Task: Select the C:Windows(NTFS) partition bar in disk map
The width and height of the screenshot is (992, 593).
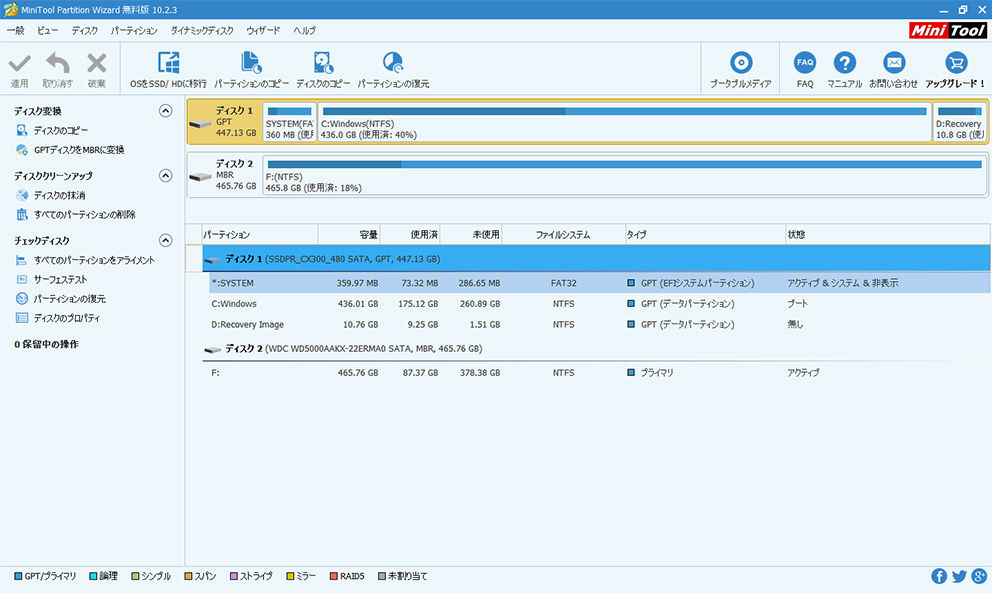Action: tap(624, 122)
